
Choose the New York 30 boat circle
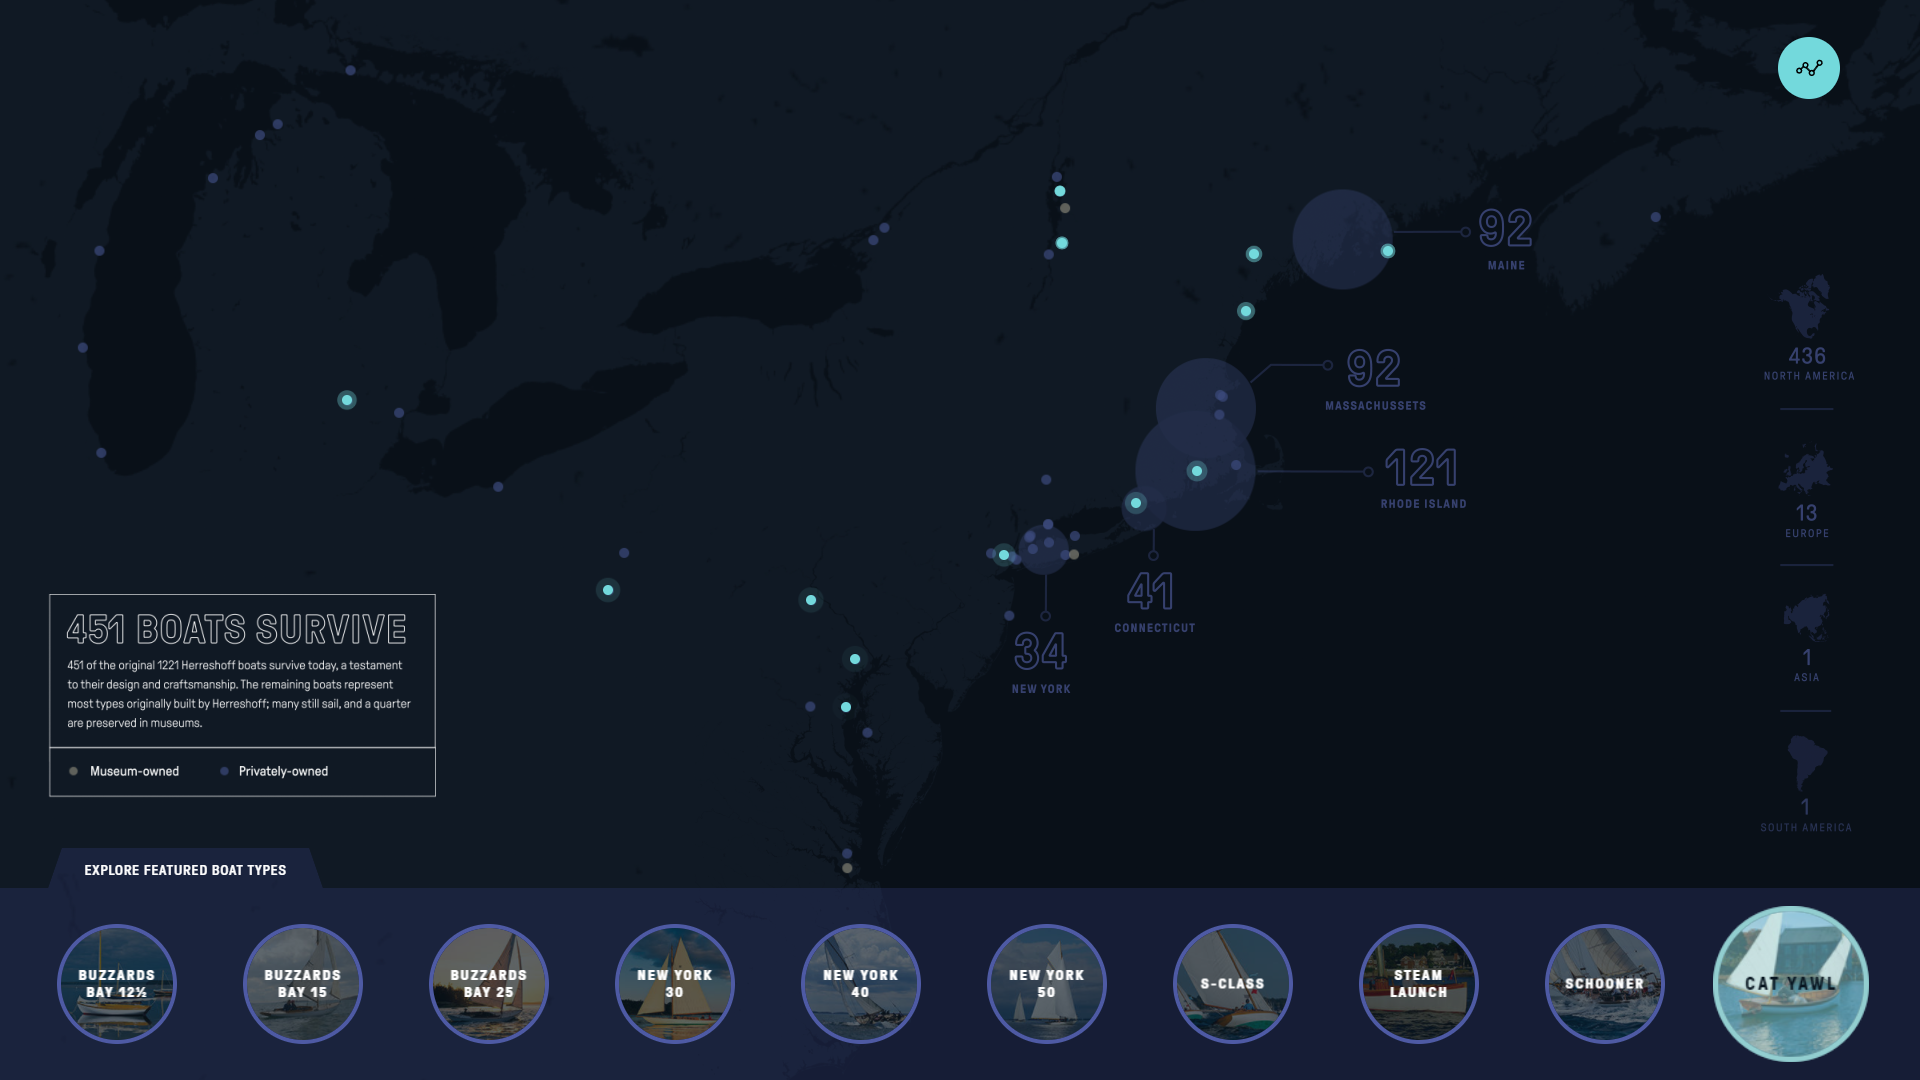[x=675, y=984]
